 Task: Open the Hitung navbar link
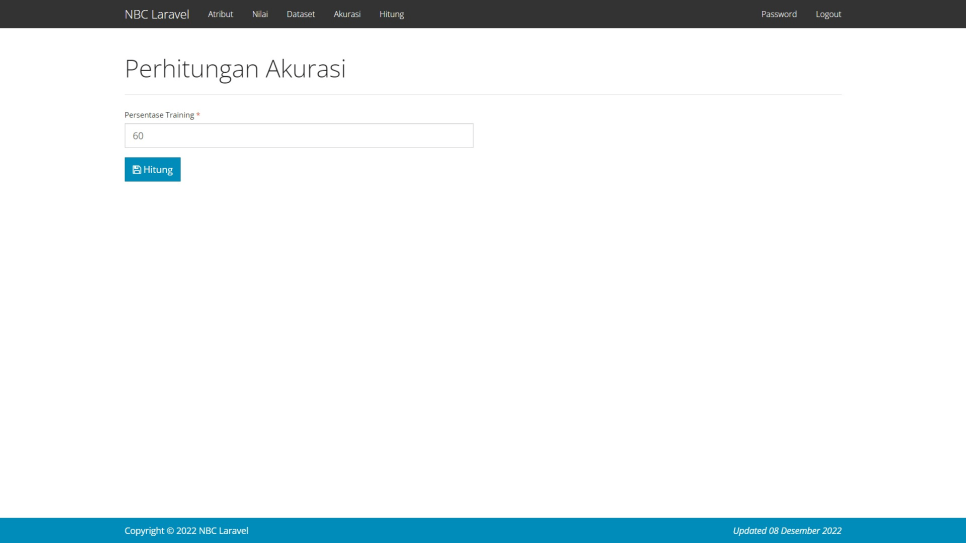tap(392, 14)
